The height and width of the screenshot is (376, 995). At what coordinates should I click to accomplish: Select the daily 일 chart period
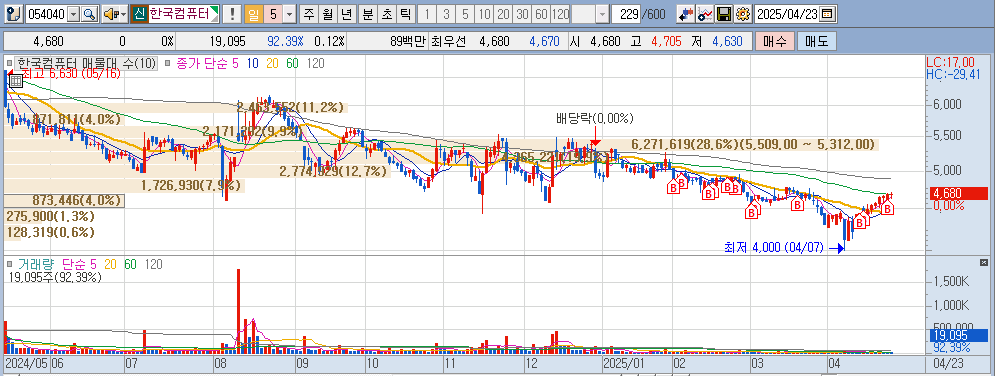coord(254,13)
